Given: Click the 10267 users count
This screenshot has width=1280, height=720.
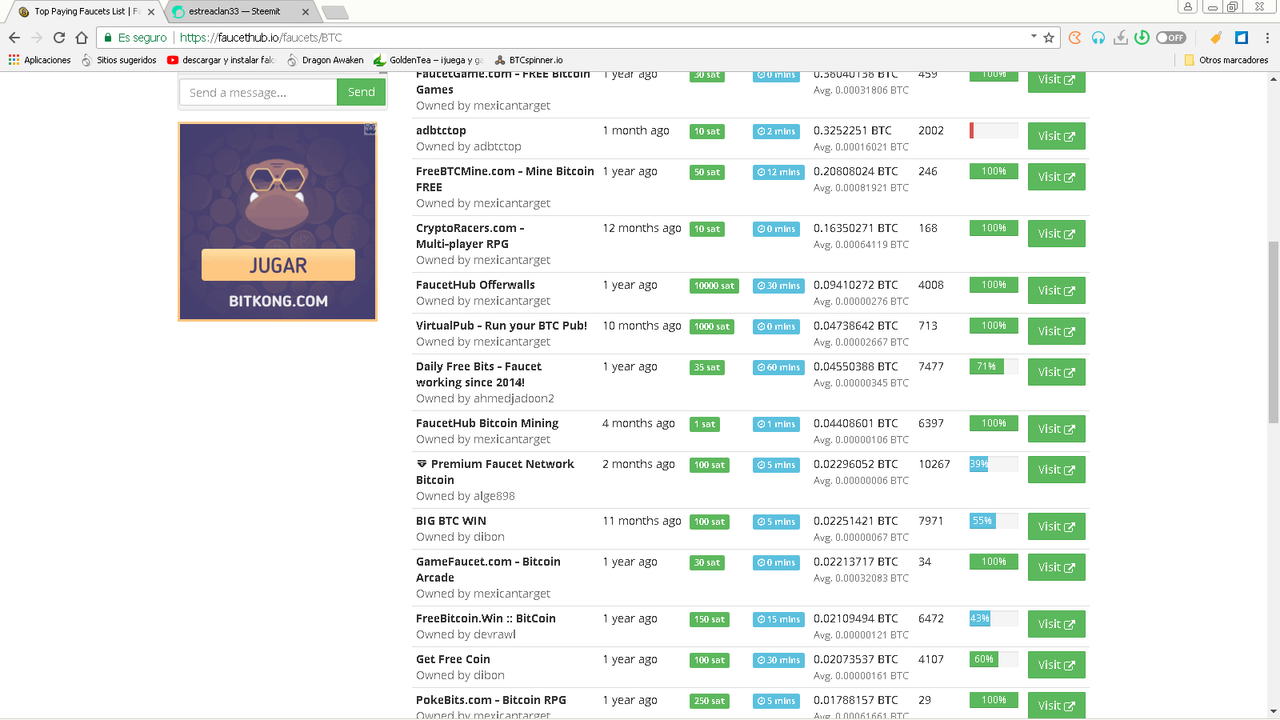Looking at the screenshot, I should tap(934, 464).
